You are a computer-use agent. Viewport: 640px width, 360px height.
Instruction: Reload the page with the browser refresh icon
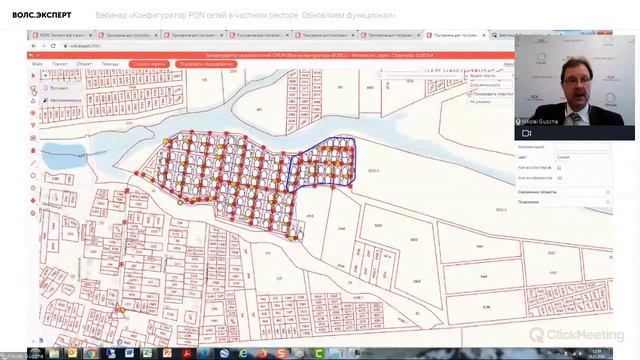(x=53, y=46)
